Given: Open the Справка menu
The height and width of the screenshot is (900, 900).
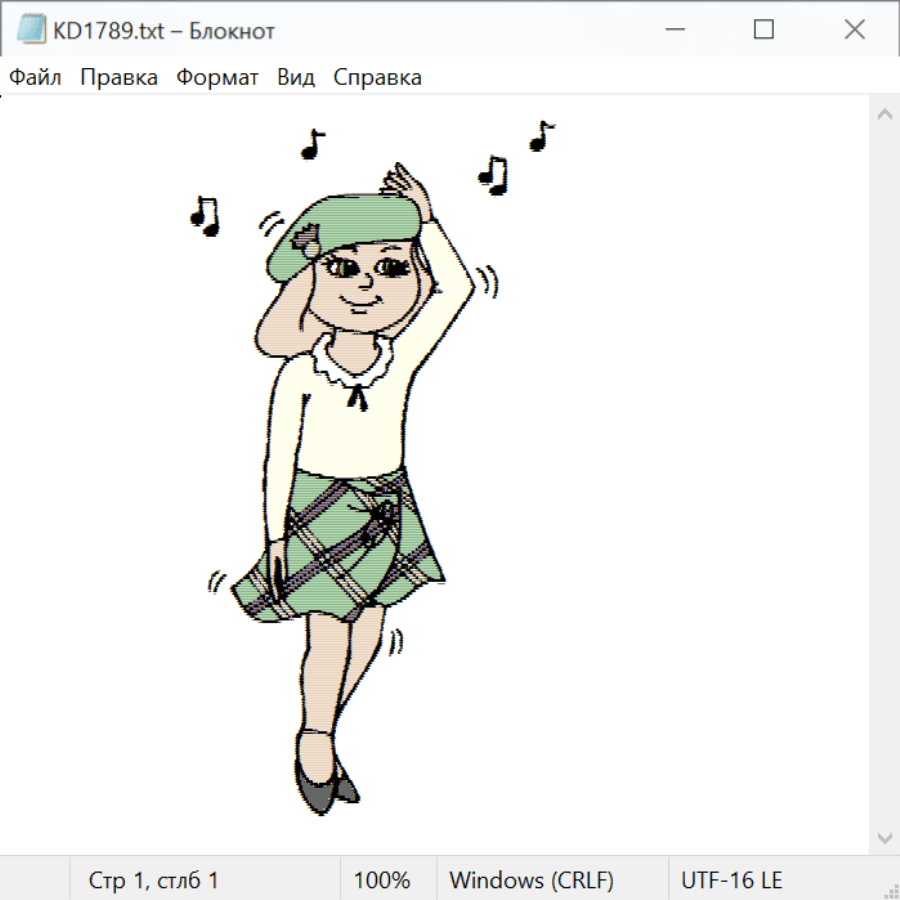Looking at the screenshot, I should pyautogui.click(x=377, y=78).
